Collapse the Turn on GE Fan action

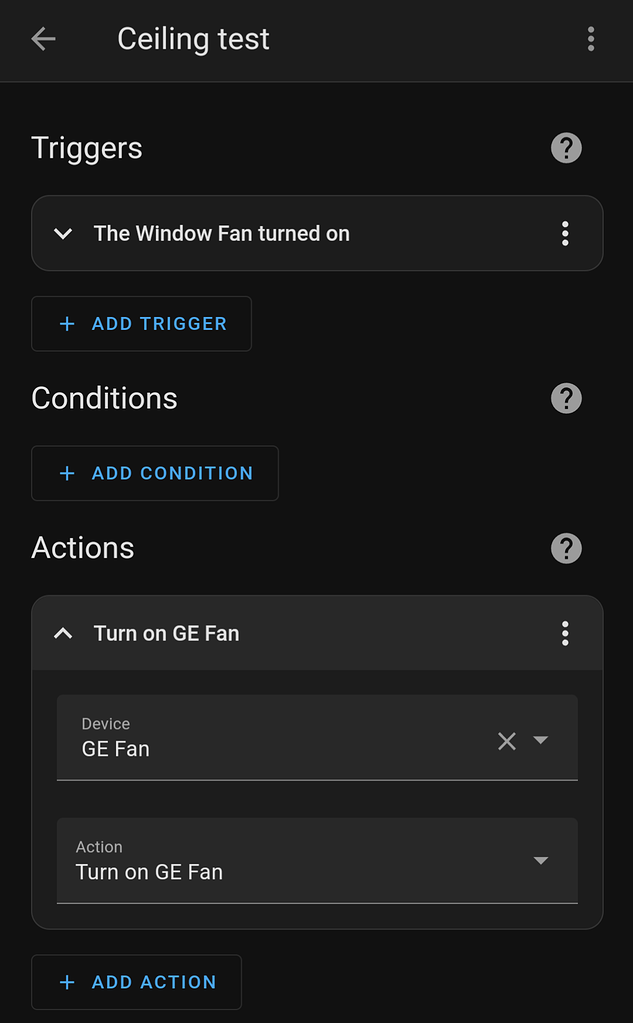tap(63, 633)
